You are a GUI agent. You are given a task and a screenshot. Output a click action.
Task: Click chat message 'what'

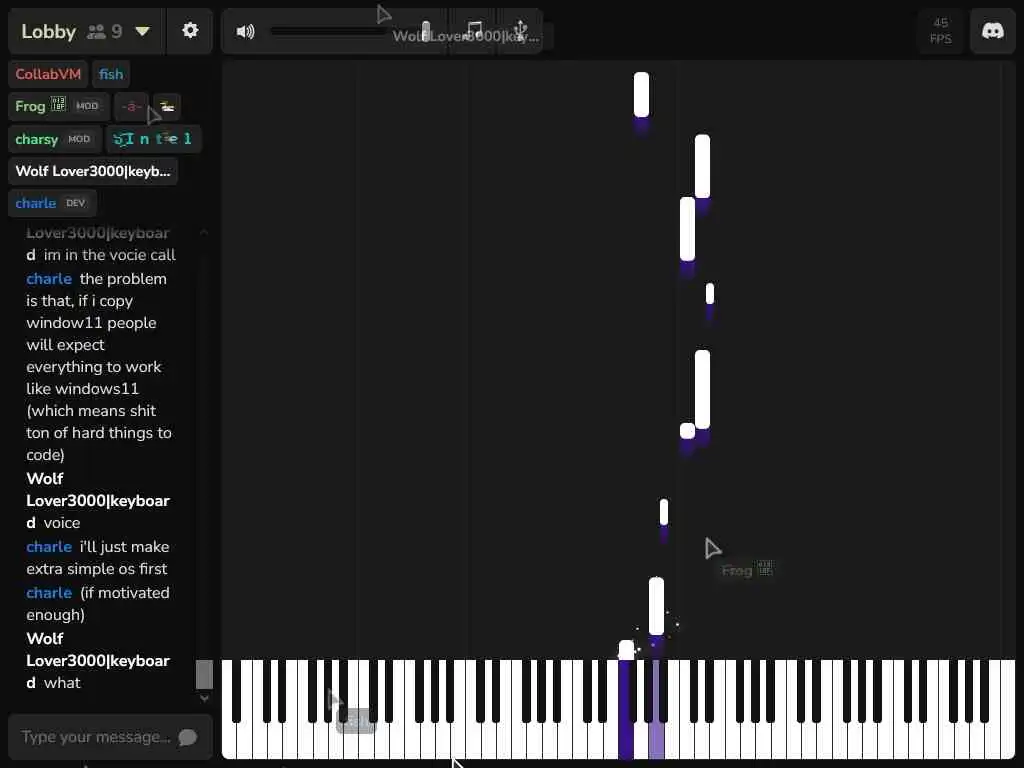(x=62, y=683)
